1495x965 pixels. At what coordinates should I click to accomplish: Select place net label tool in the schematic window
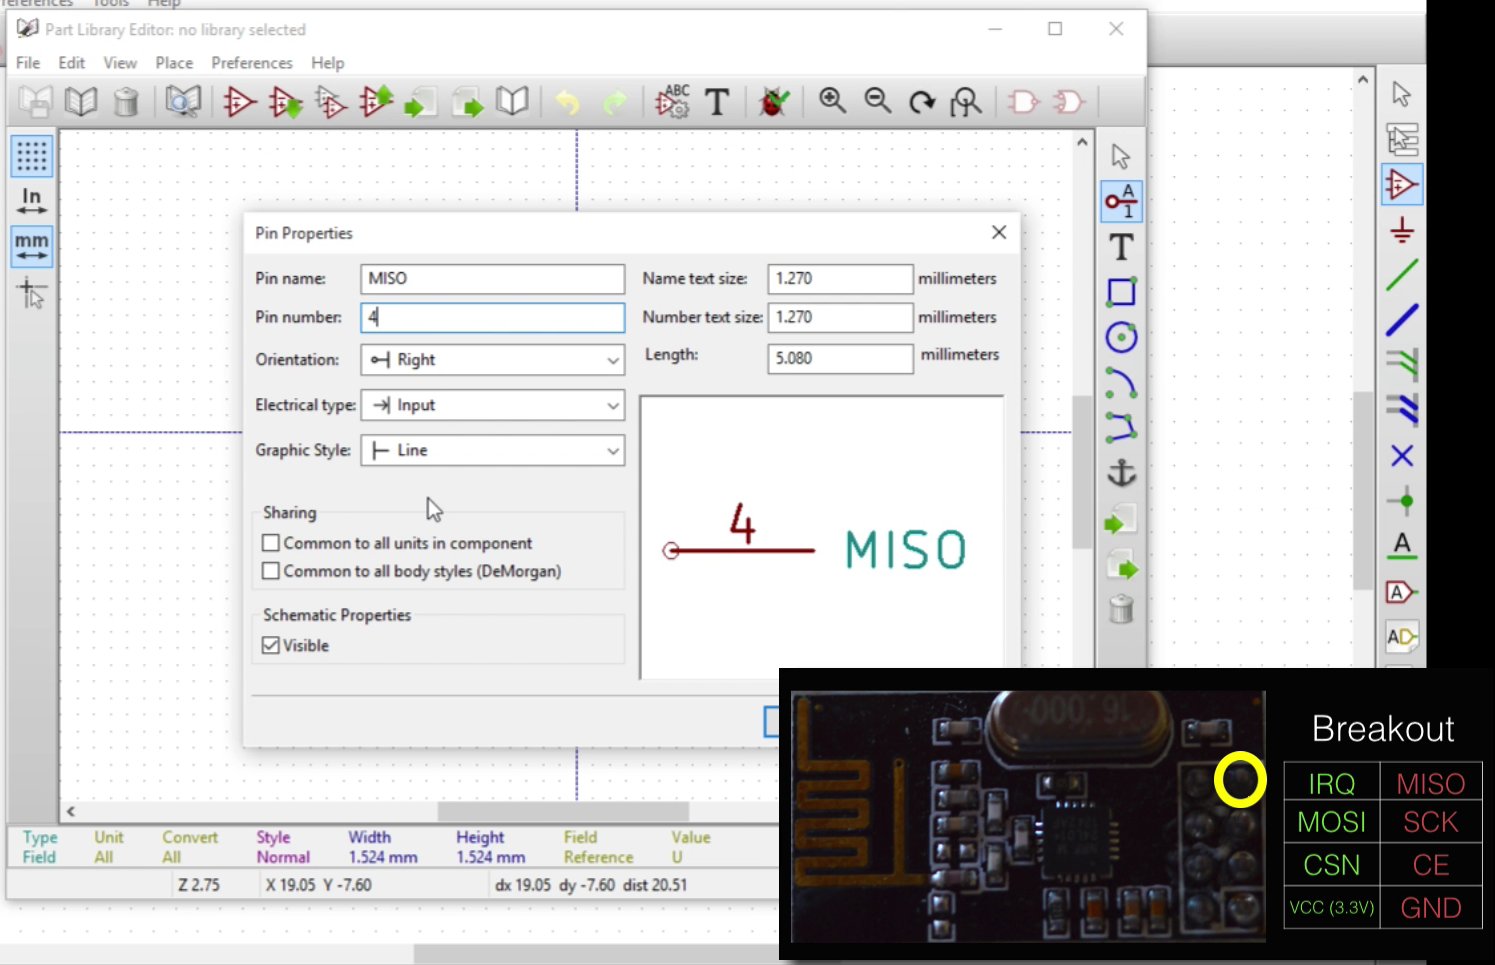(1402, 546)
